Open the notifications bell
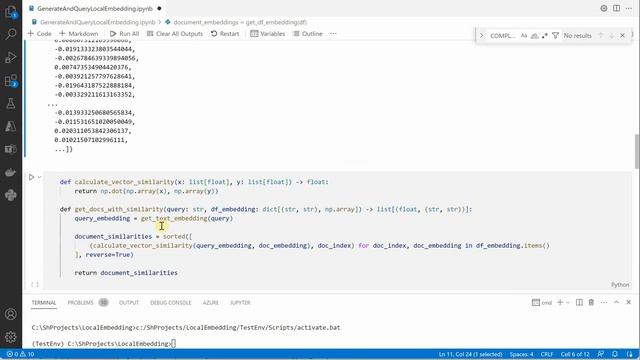The width and height of the screenshot is (640, 360). [615, 354]
